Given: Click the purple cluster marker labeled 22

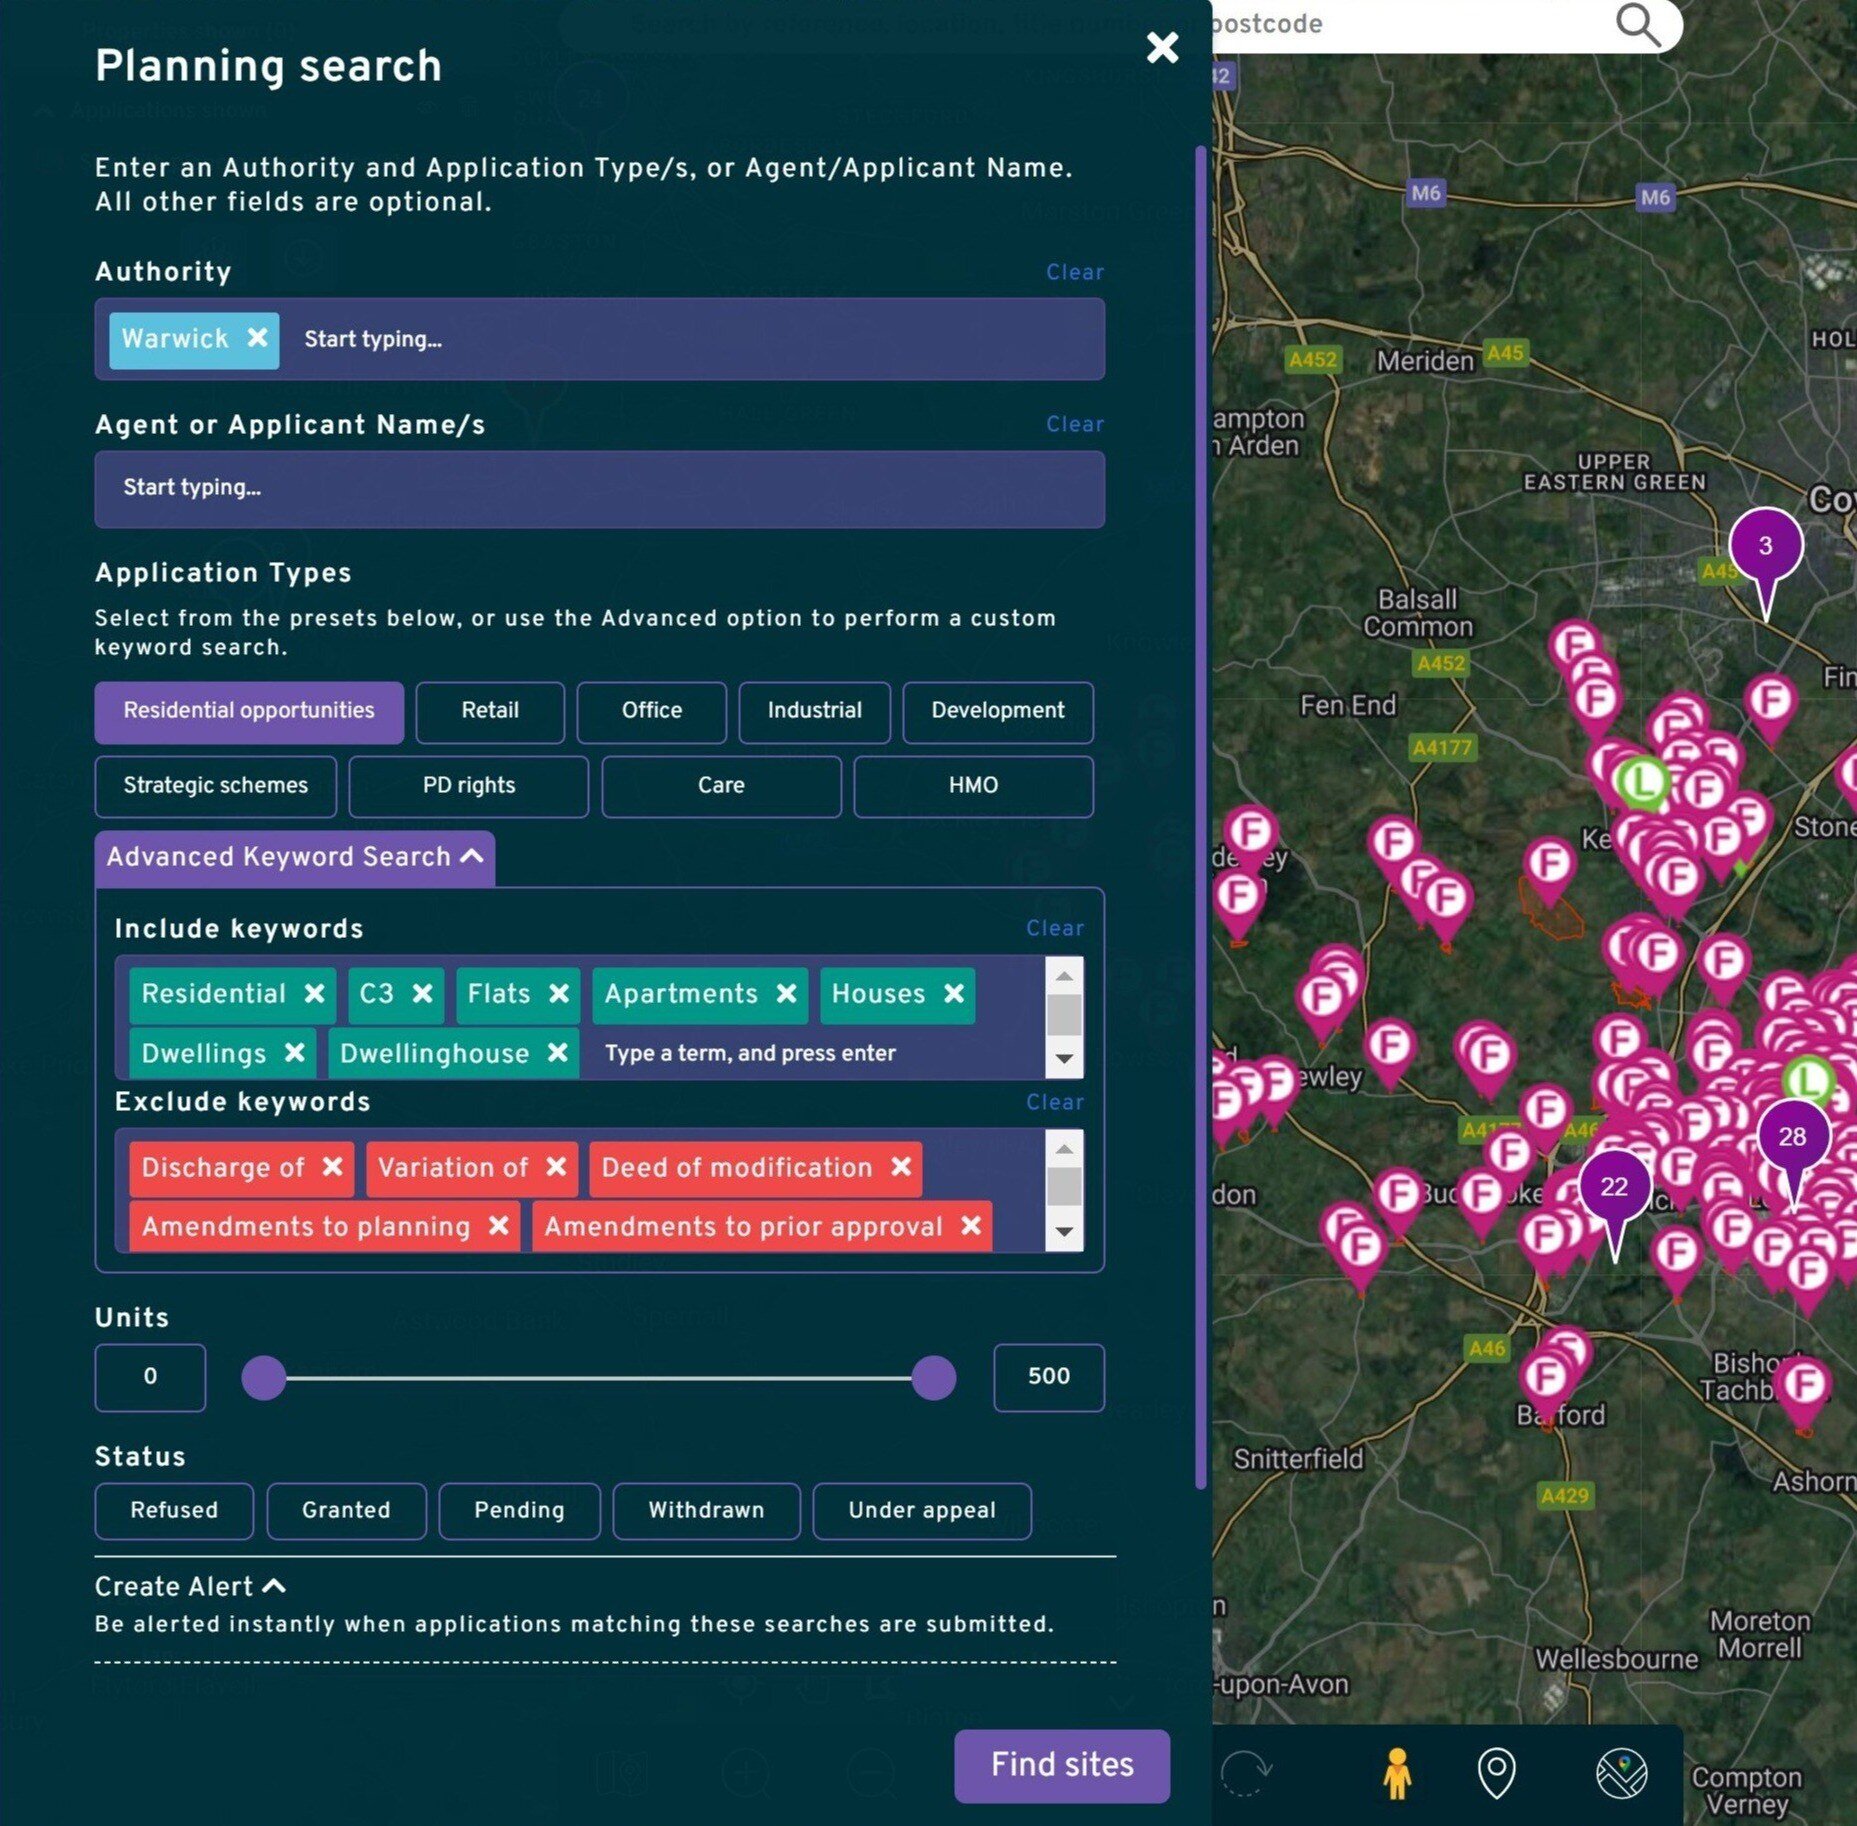Looking at the screenshot, I should click(x=1615, y=1186).
